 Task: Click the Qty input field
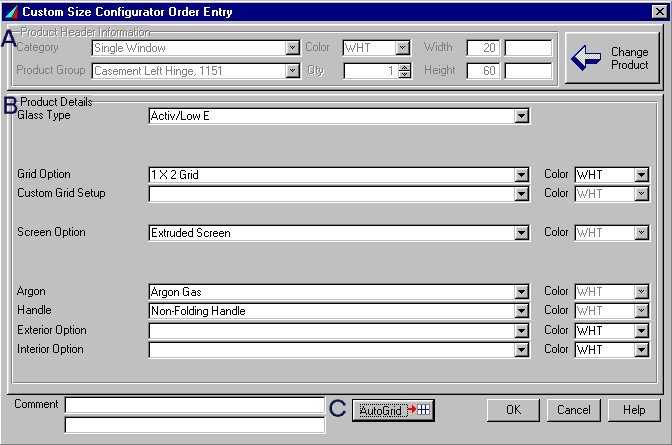tap(371, 71)
